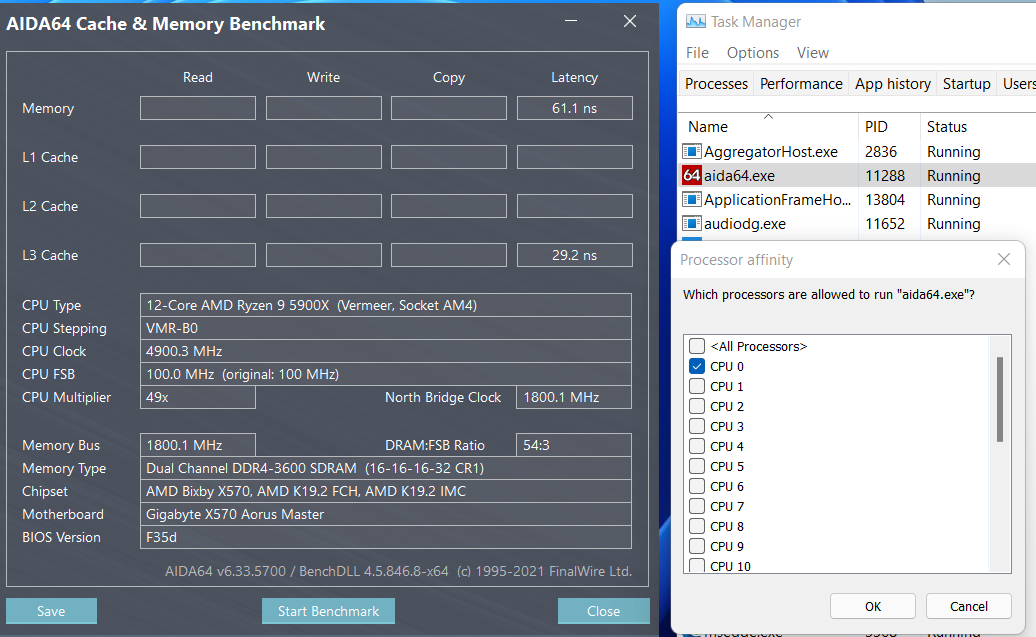Image resolution: width=1036 pixels, height=637 pixels.
Task: Click the L3 Cache Latency 29.2 ns field
Action: 574,254
